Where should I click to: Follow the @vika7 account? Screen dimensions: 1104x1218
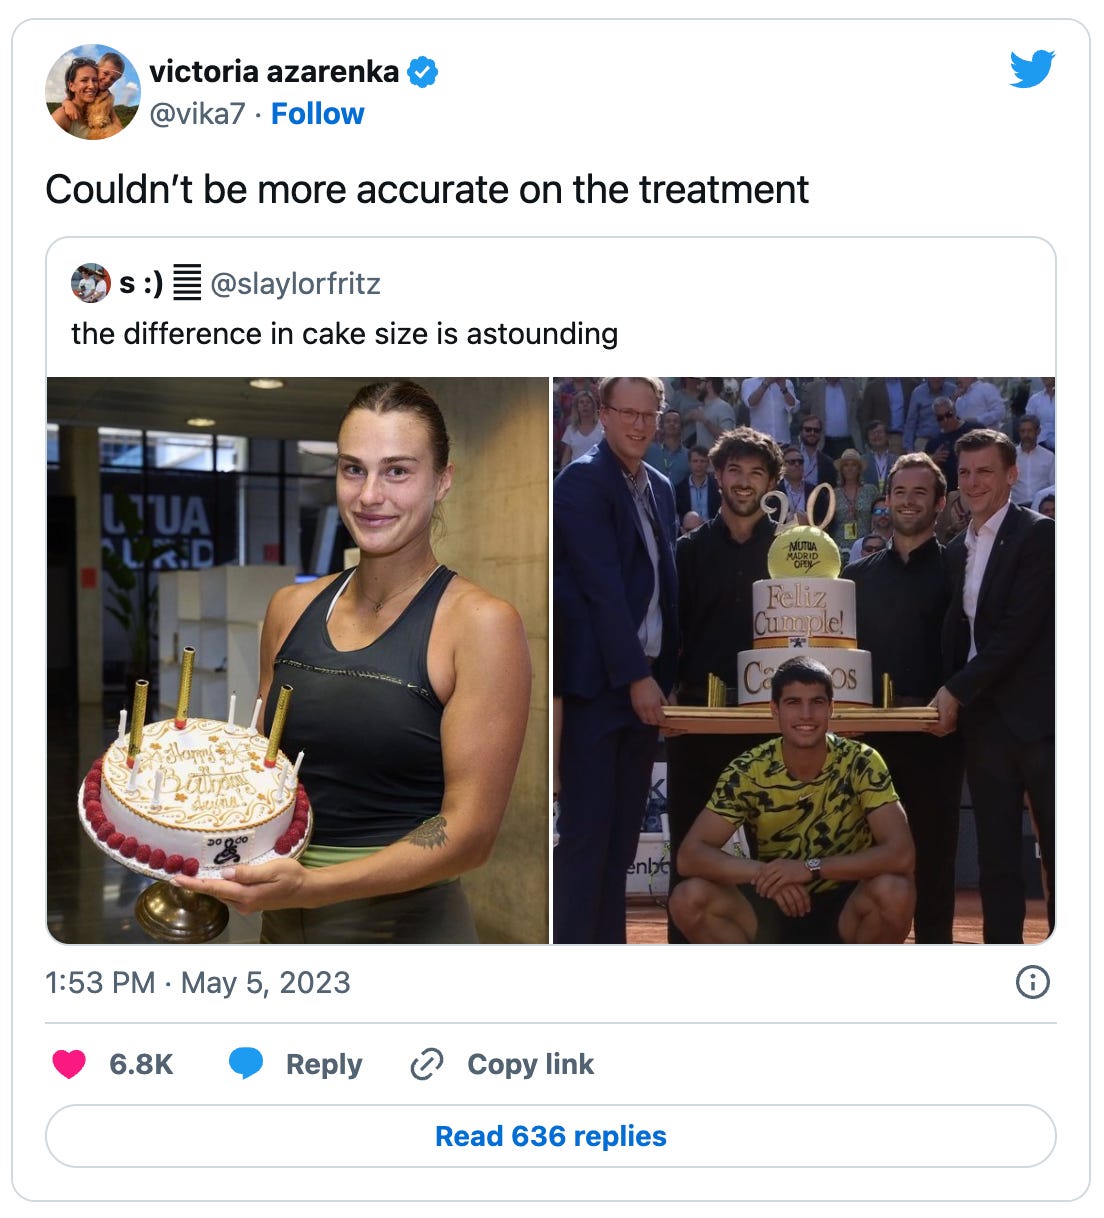[317, 114]
